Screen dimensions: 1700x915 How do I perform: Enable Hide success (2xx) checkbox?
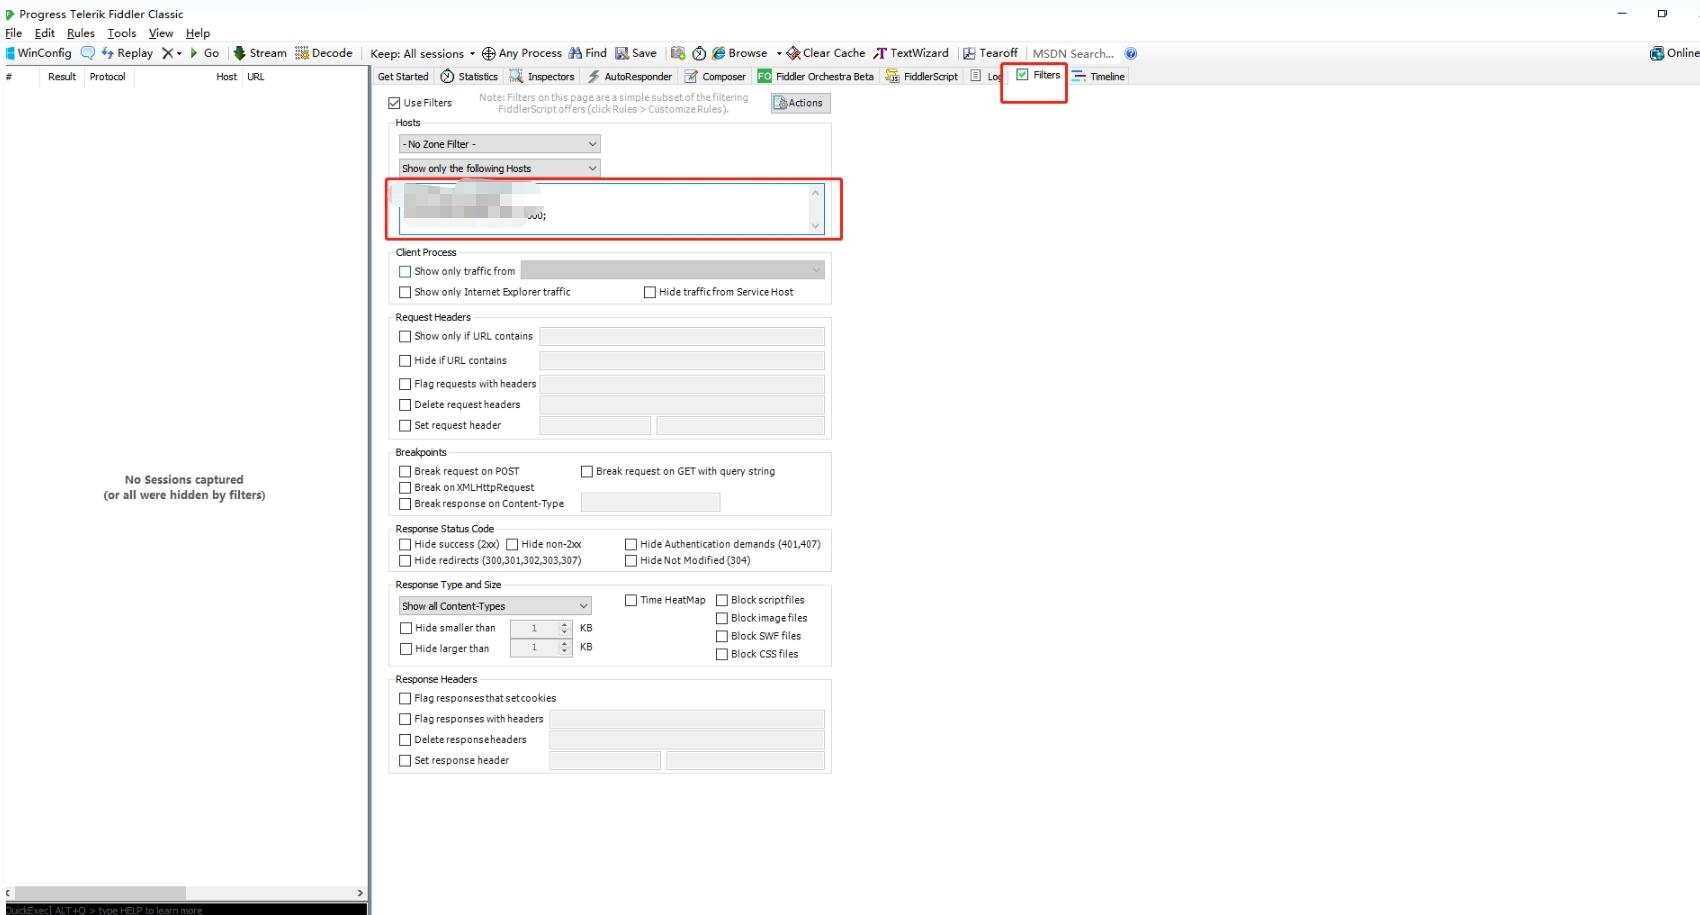(x=405, y=544)
